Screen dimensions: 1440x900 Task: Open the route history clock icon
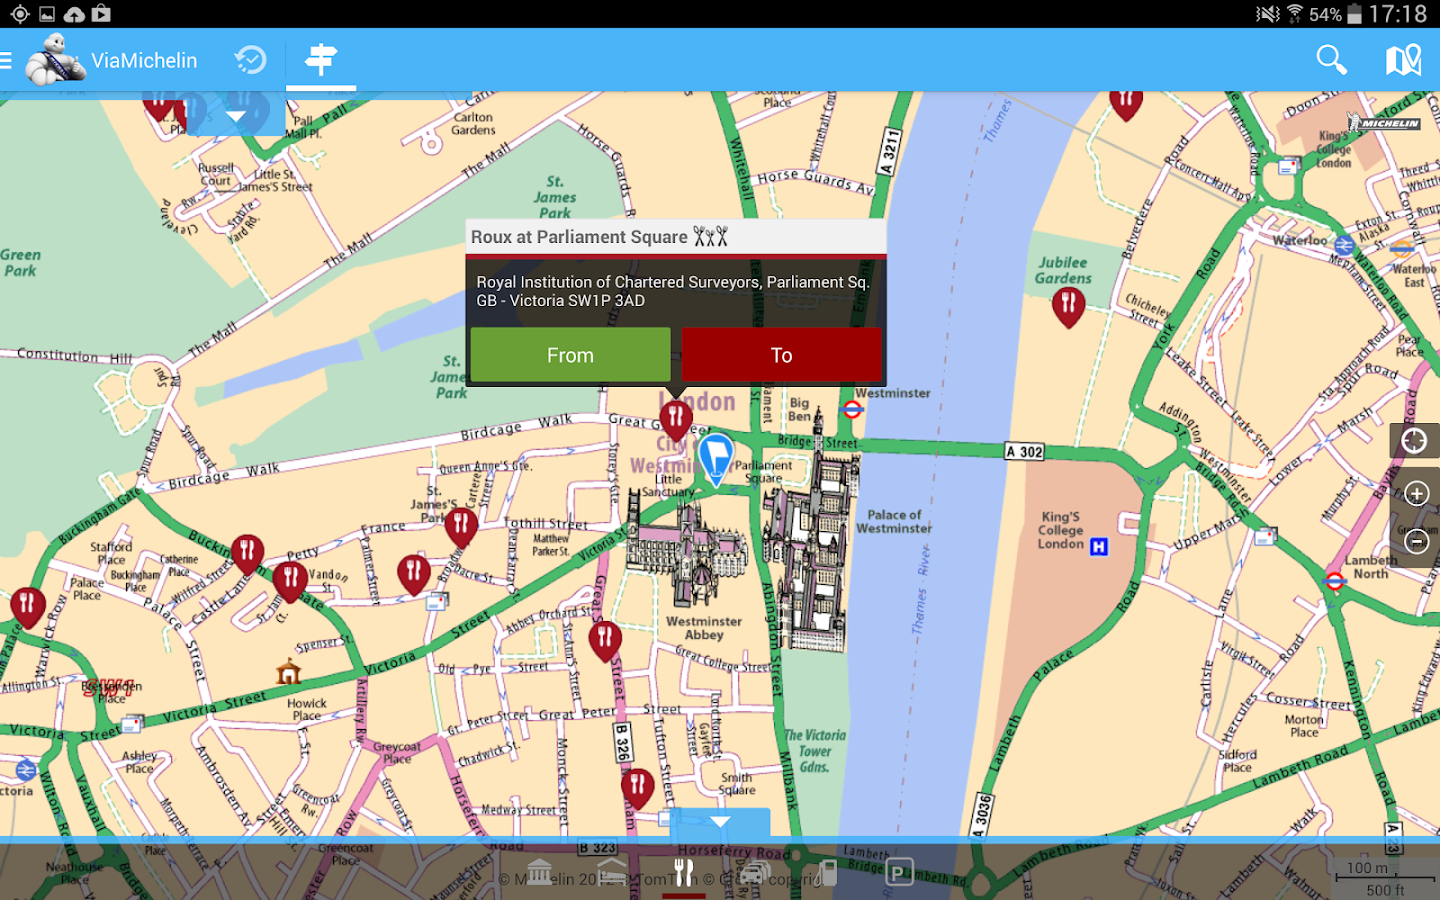pyautogui.click(x=250, y=60)
